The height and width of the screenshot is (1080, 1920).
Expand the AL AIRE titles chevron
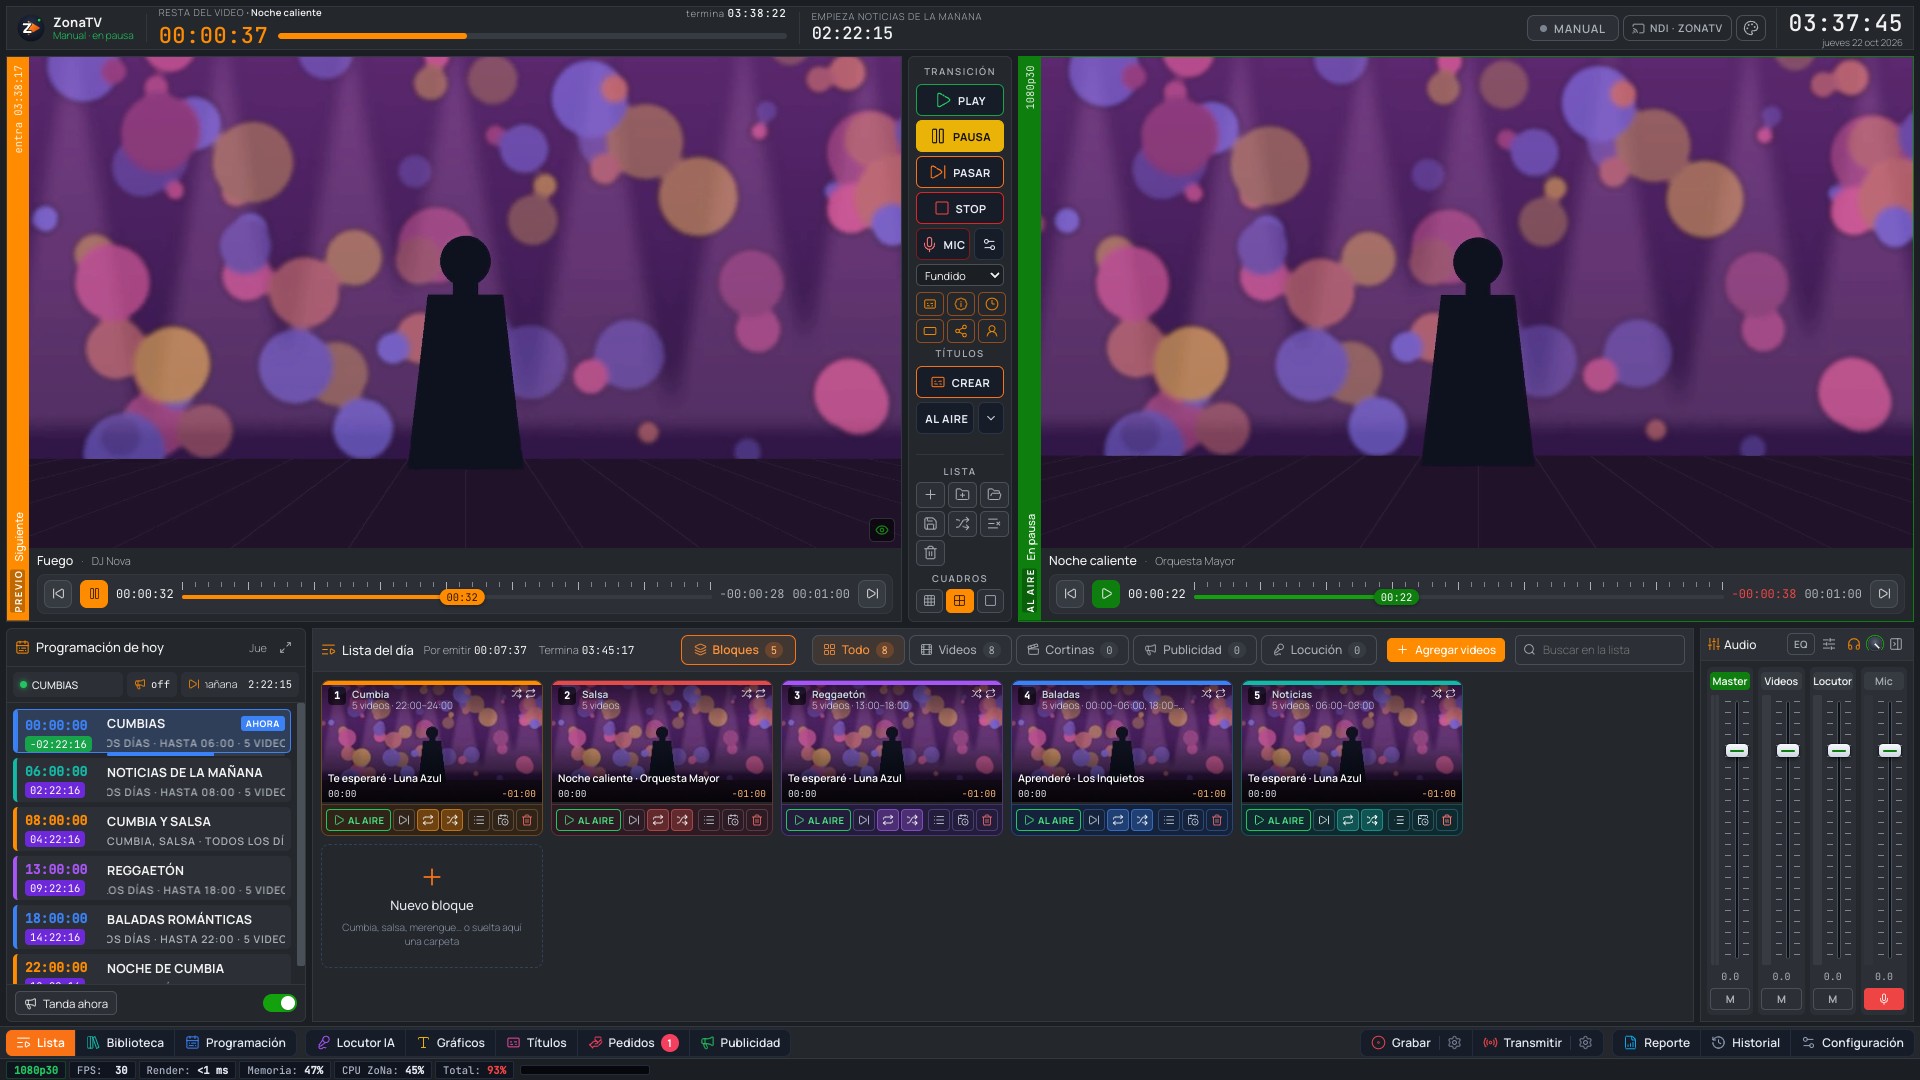tap(990, 418)
